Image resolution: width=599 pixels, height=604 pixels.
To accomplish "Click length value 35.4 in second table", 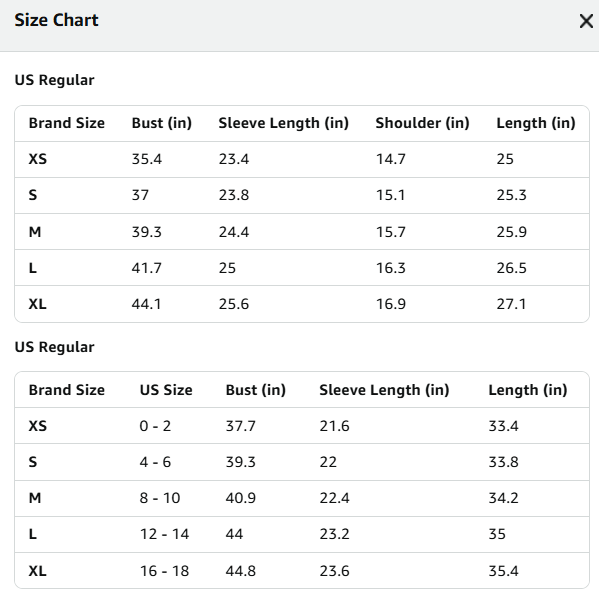I will click(x=503, y=571).
